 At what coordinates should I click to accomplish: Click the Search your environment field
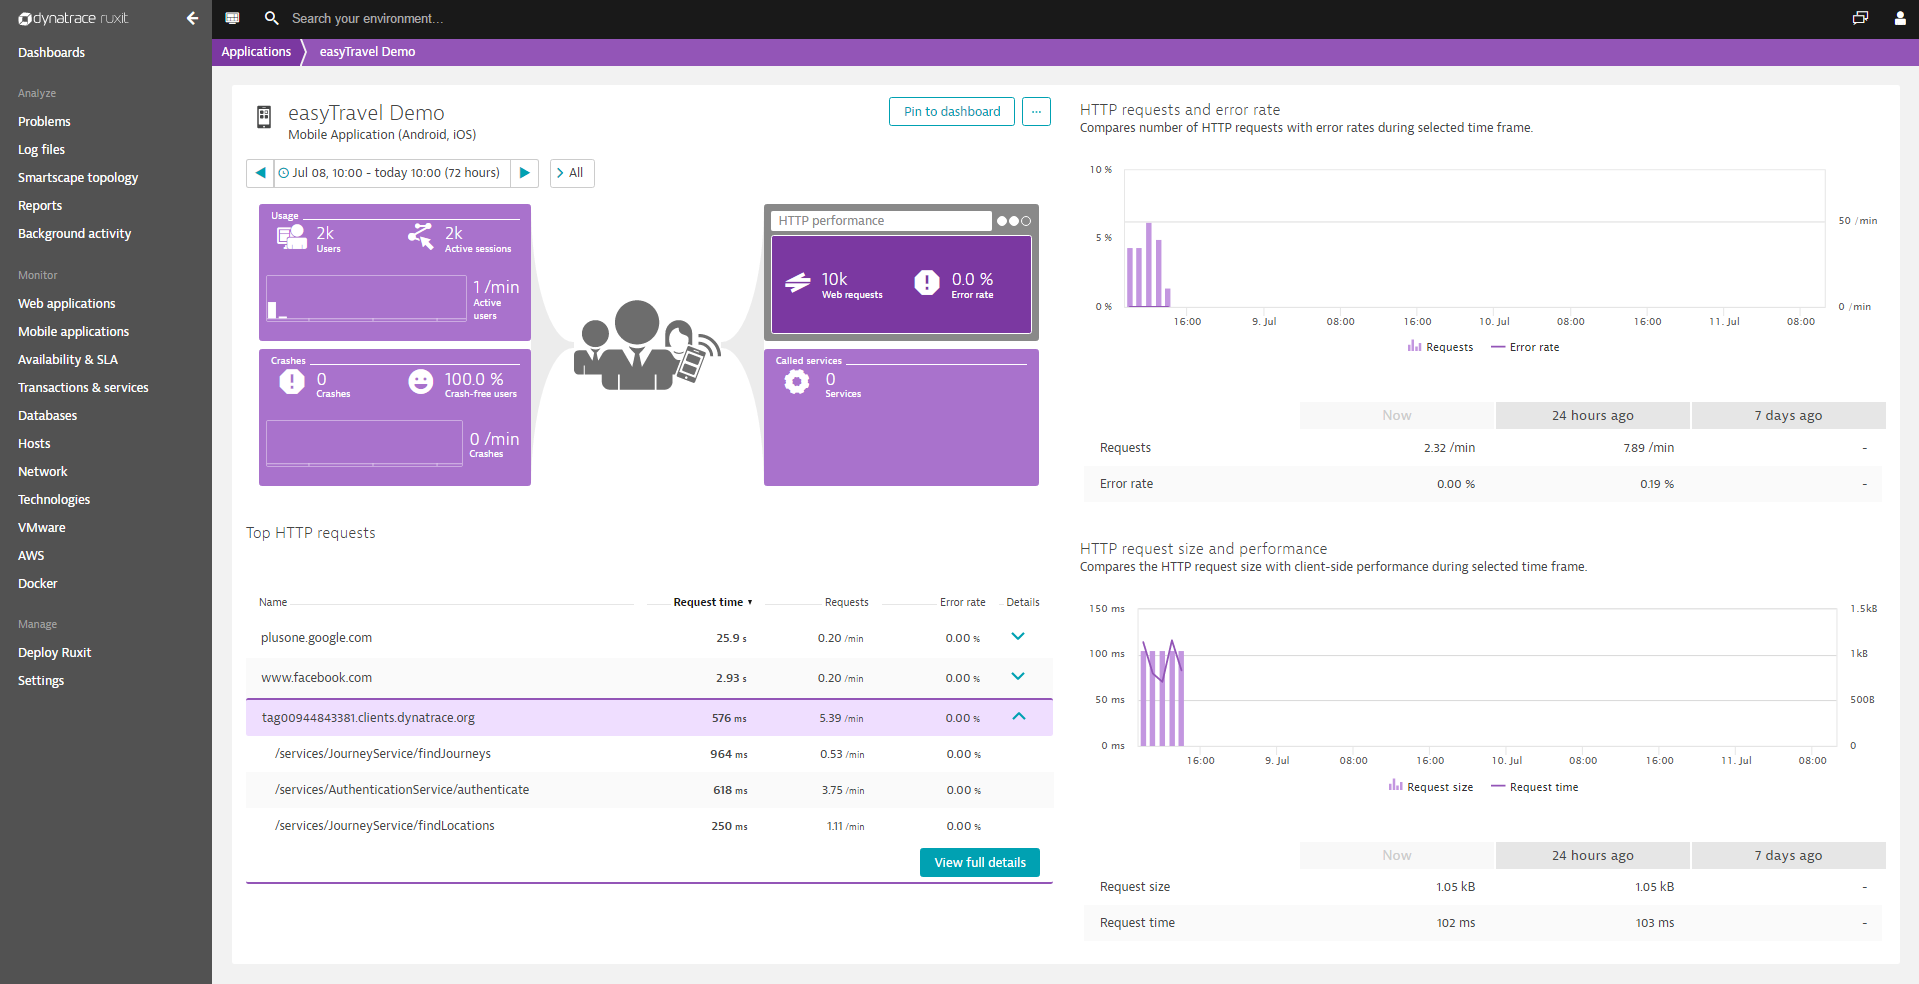point(367,18)
